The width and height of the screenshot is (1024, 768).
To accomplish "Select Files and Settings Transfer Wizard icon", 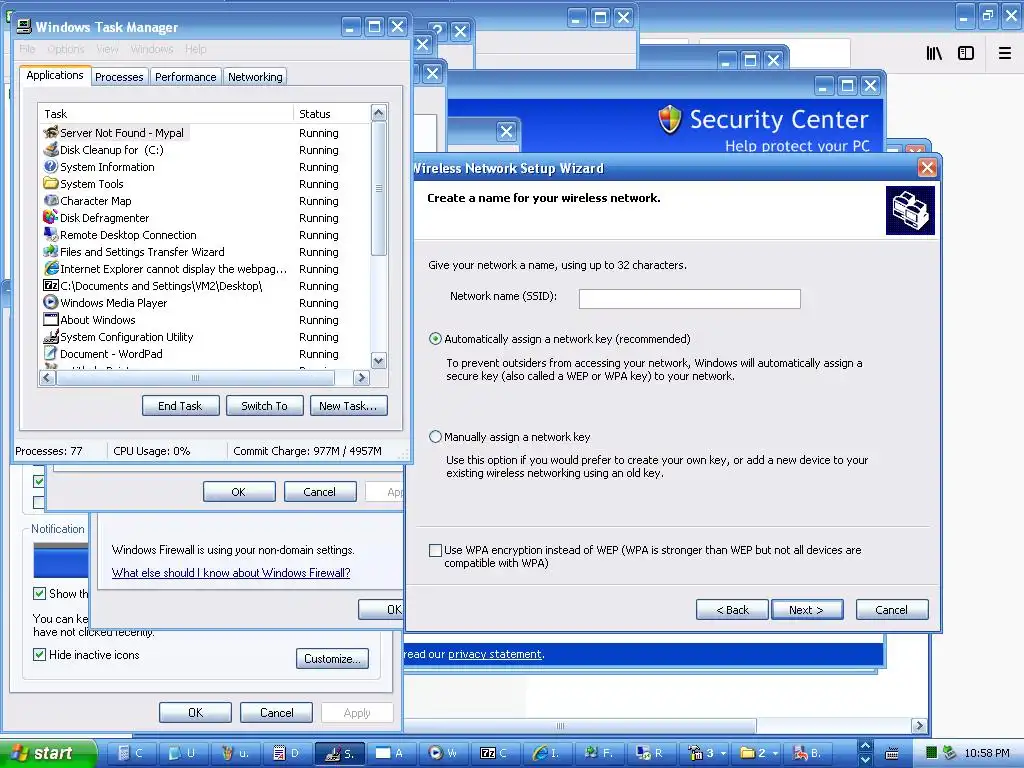I will click(51, 251).
